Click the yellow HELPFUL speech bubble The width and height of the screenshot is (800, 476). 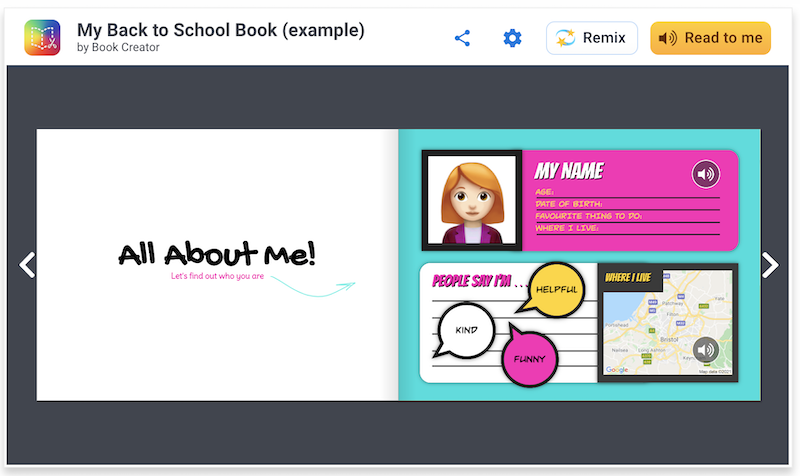pyautogui.click(x=555, y=289)
